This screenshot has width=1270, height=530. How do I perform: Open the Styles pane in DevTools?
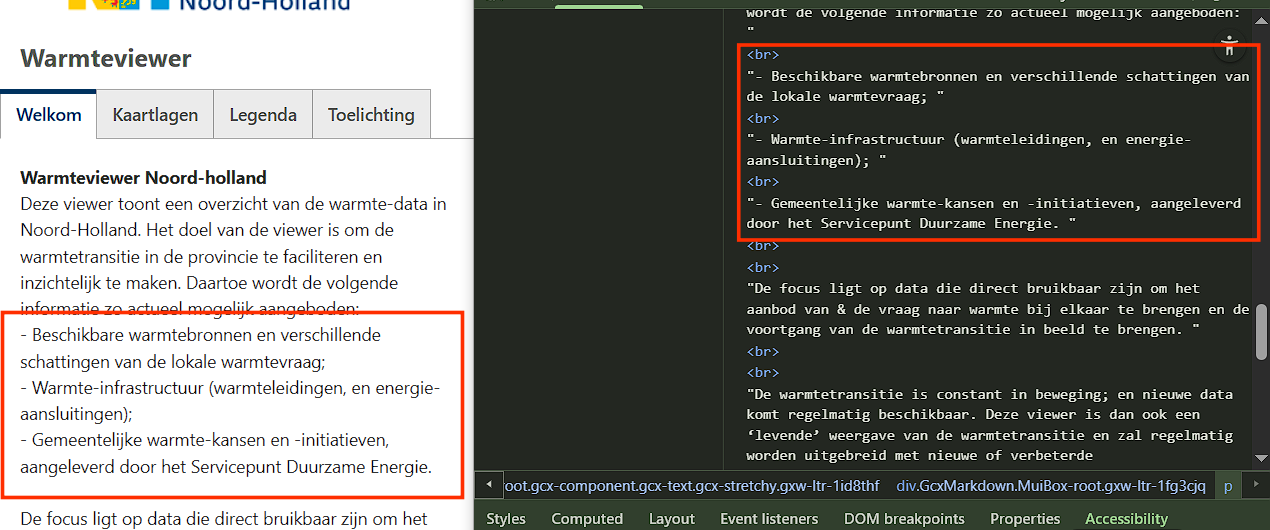point(506,518)
